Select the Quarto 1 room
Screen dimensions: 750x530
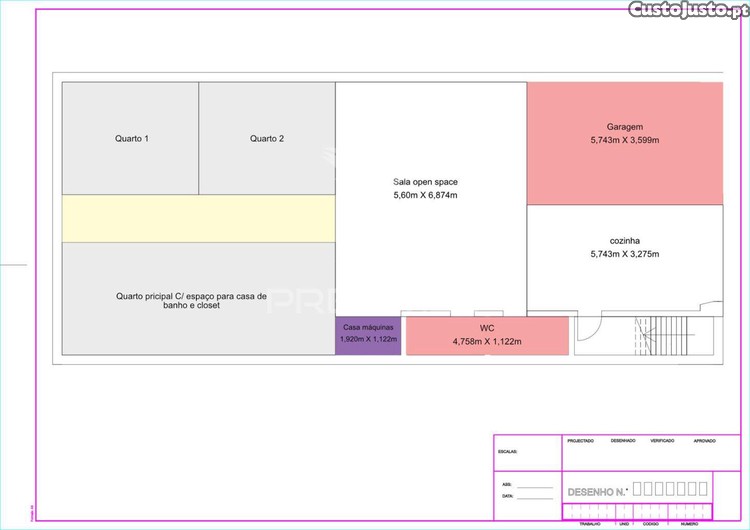point(131,138)
